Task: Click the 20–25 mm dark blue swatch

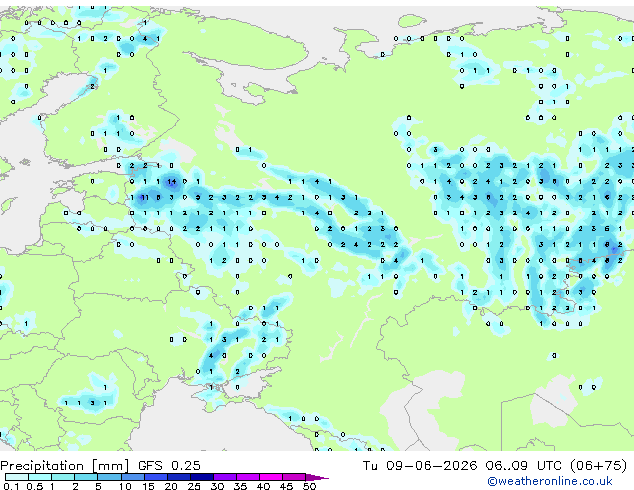Action: [179, 477]
